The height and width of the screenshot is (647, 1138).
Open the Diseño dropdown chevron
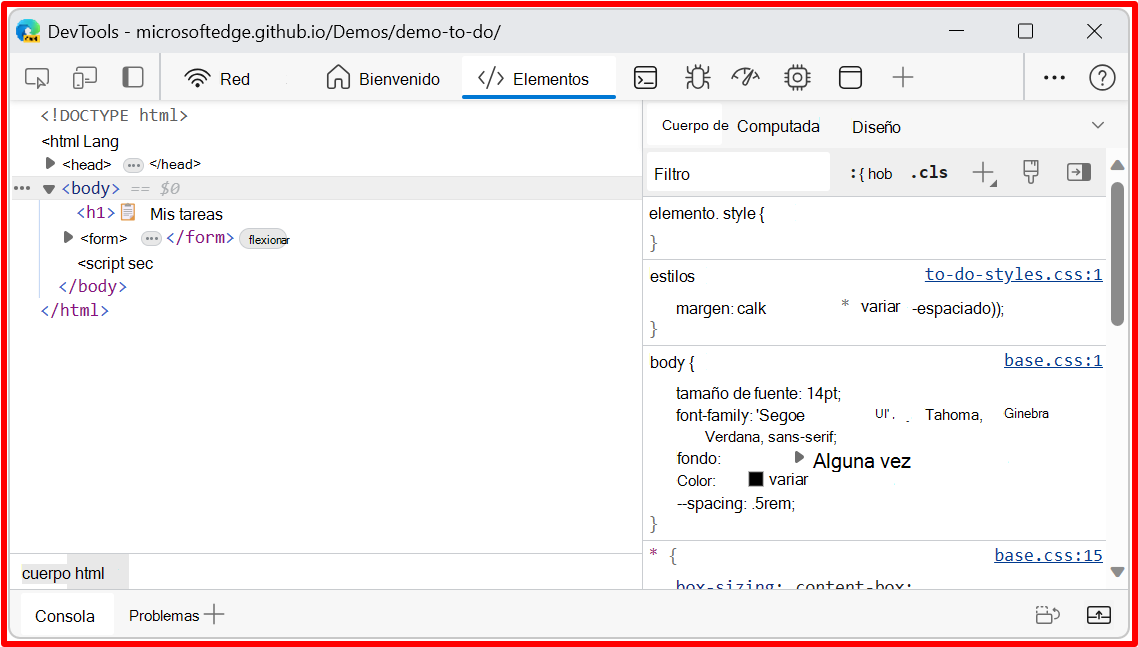pyautogui.click(x=1098, y=126)
